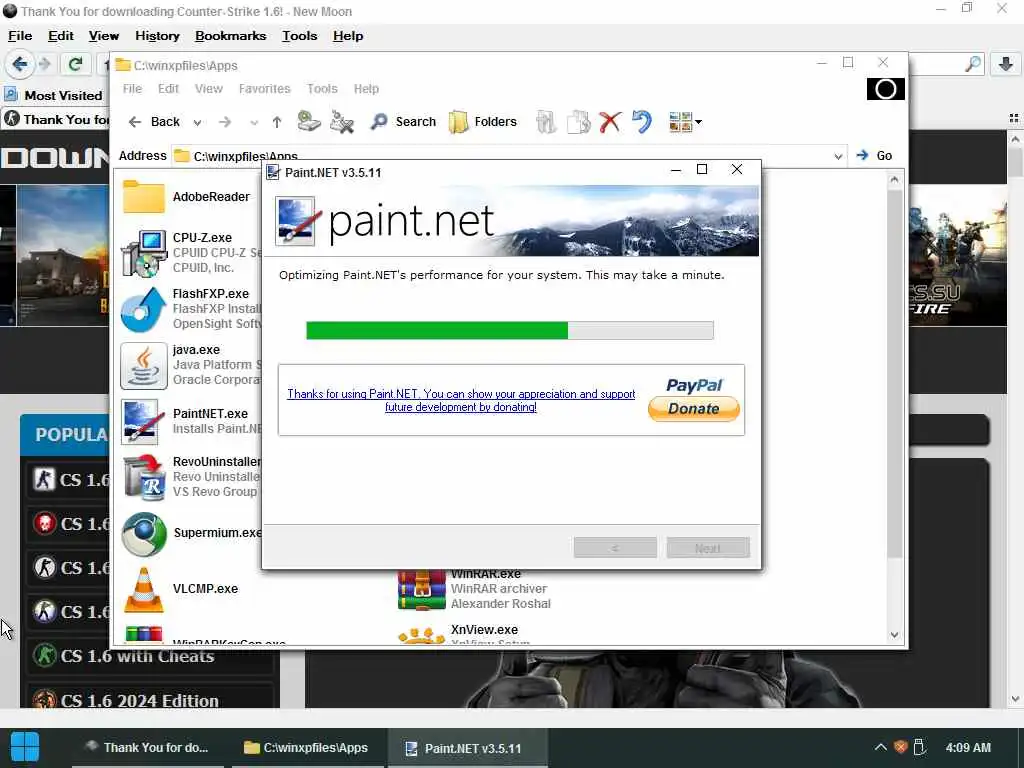Image resolution: width=1024 pixels, height=768 pixels.
Task: Go up one folder level arrow
Action: 277,121
